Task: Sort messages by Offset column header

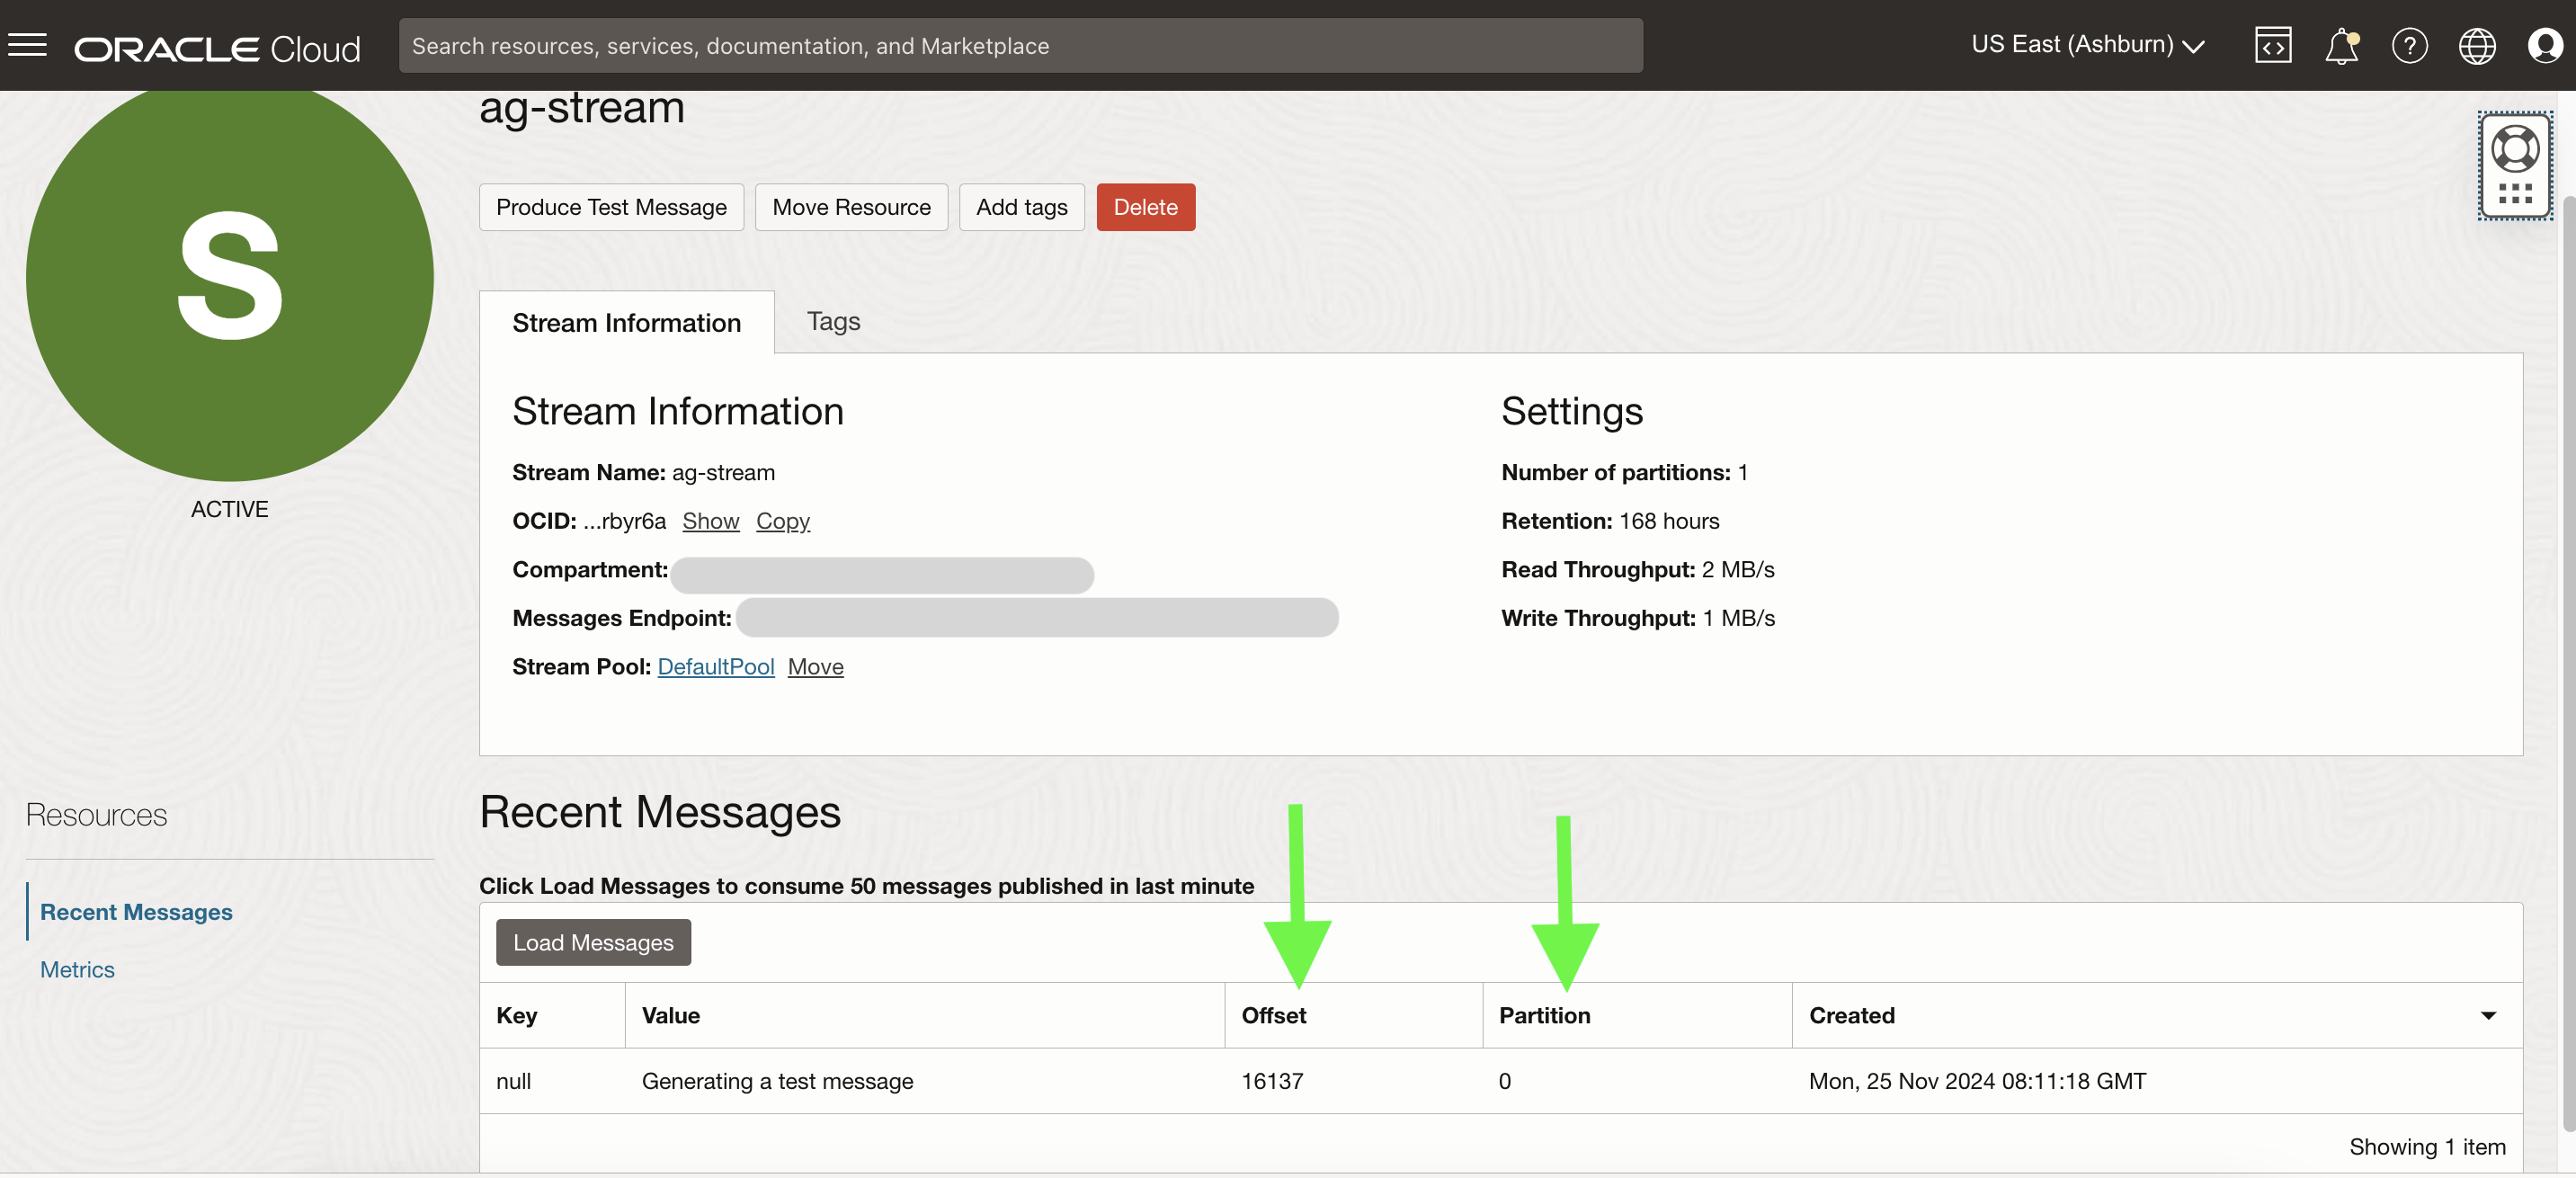Action: (x=1273, y=1015)
